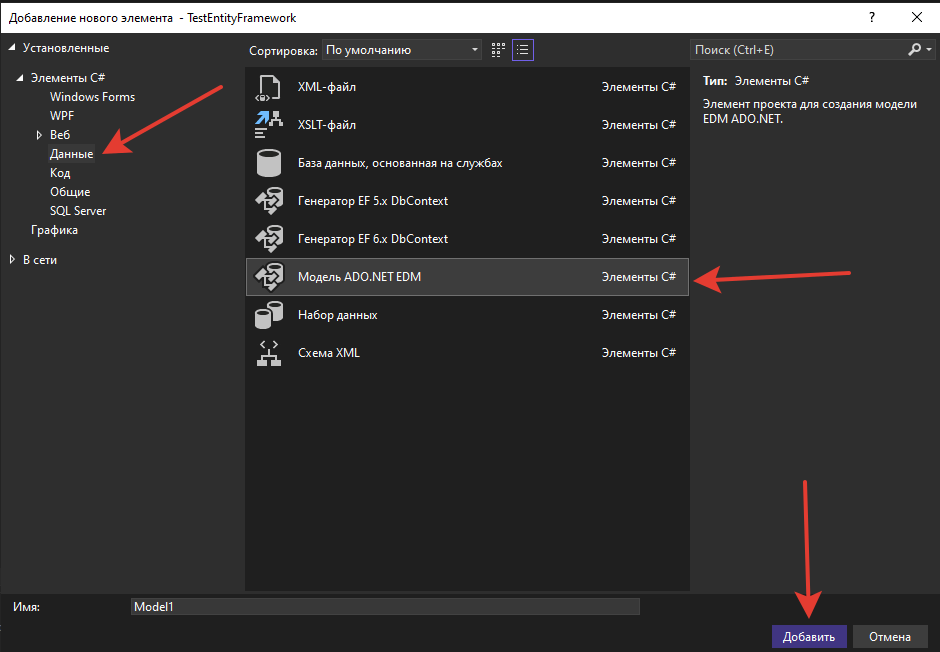Open the Windows Forms category

[92, 97]
